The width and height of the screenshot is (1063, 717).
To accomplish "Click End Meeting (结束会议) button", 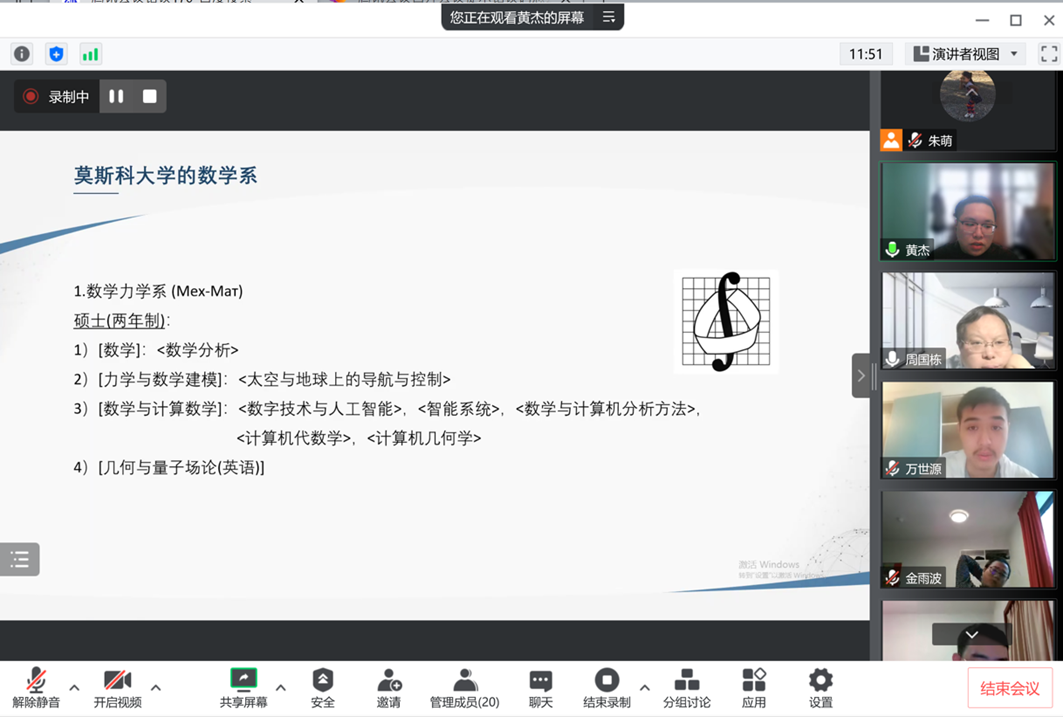I will click(x=1009, y=688).
